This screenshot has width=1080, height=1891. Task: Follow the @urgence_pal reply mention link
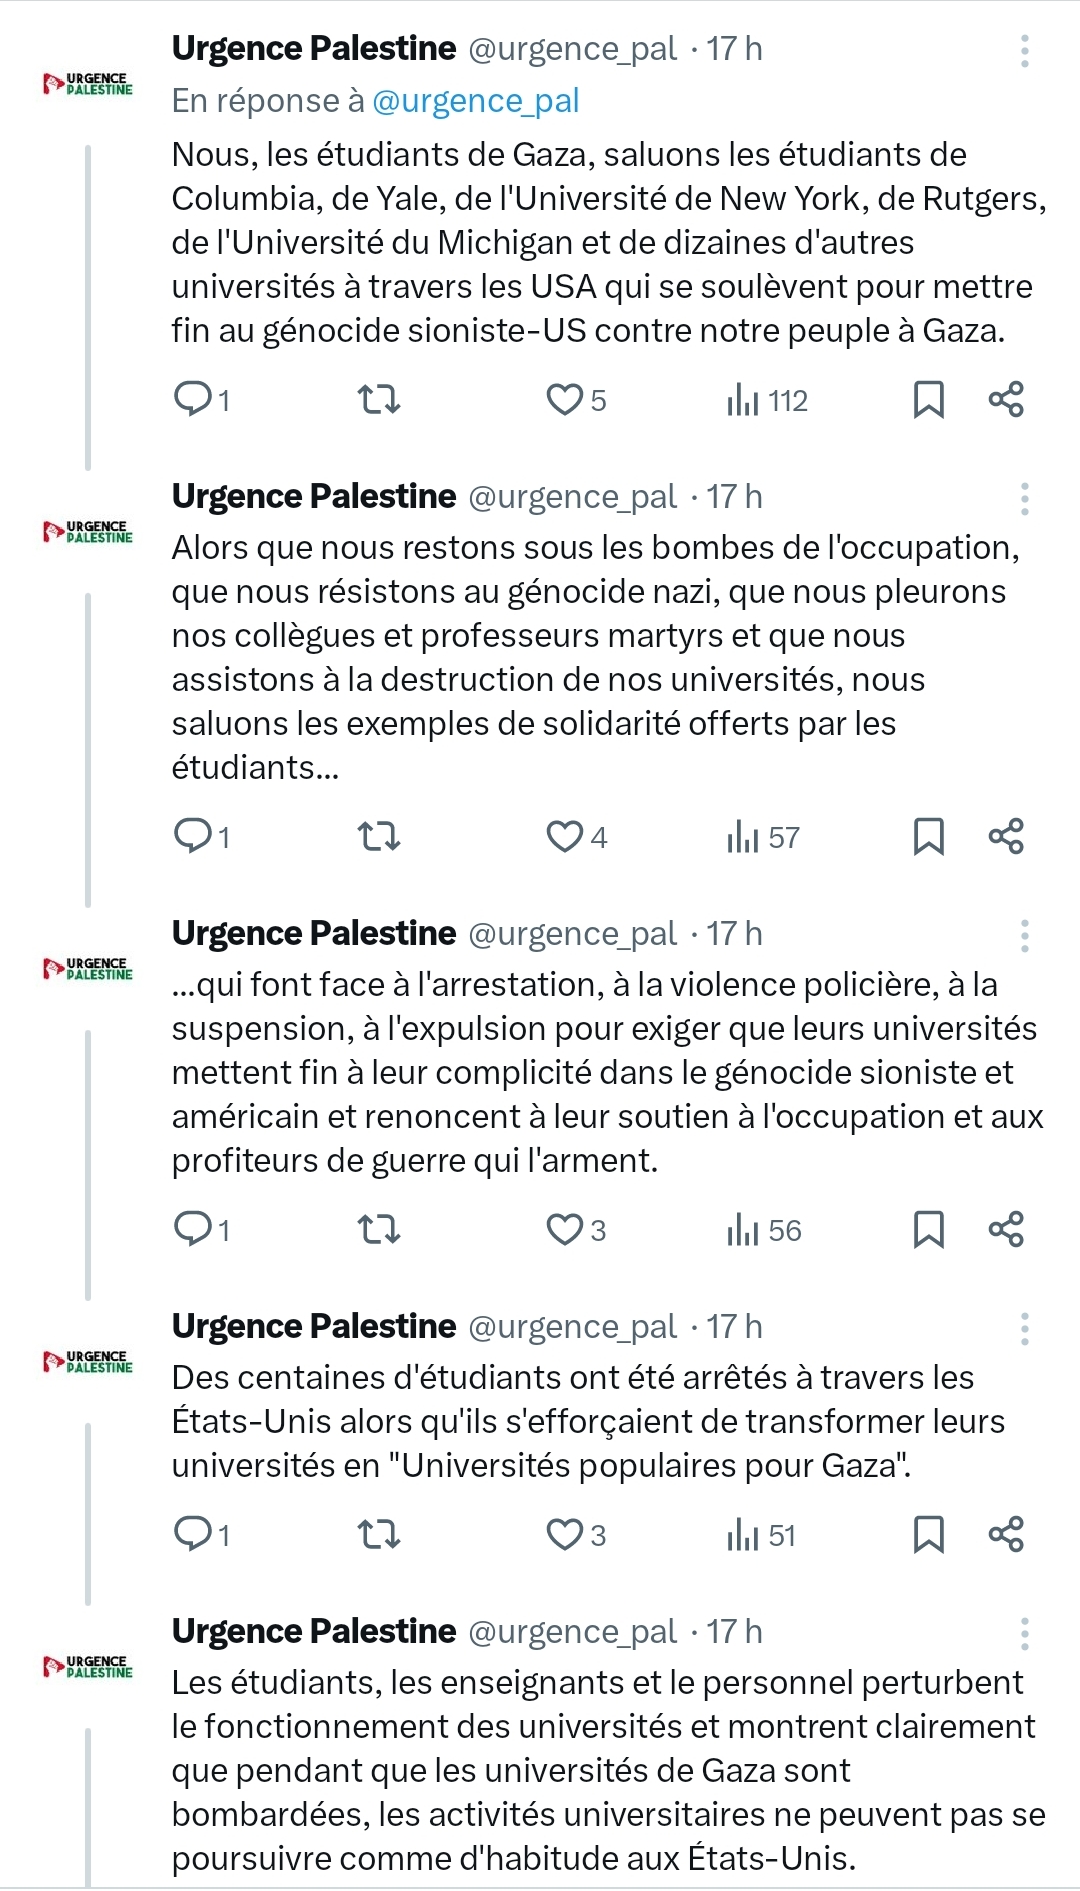coord(475,101)
